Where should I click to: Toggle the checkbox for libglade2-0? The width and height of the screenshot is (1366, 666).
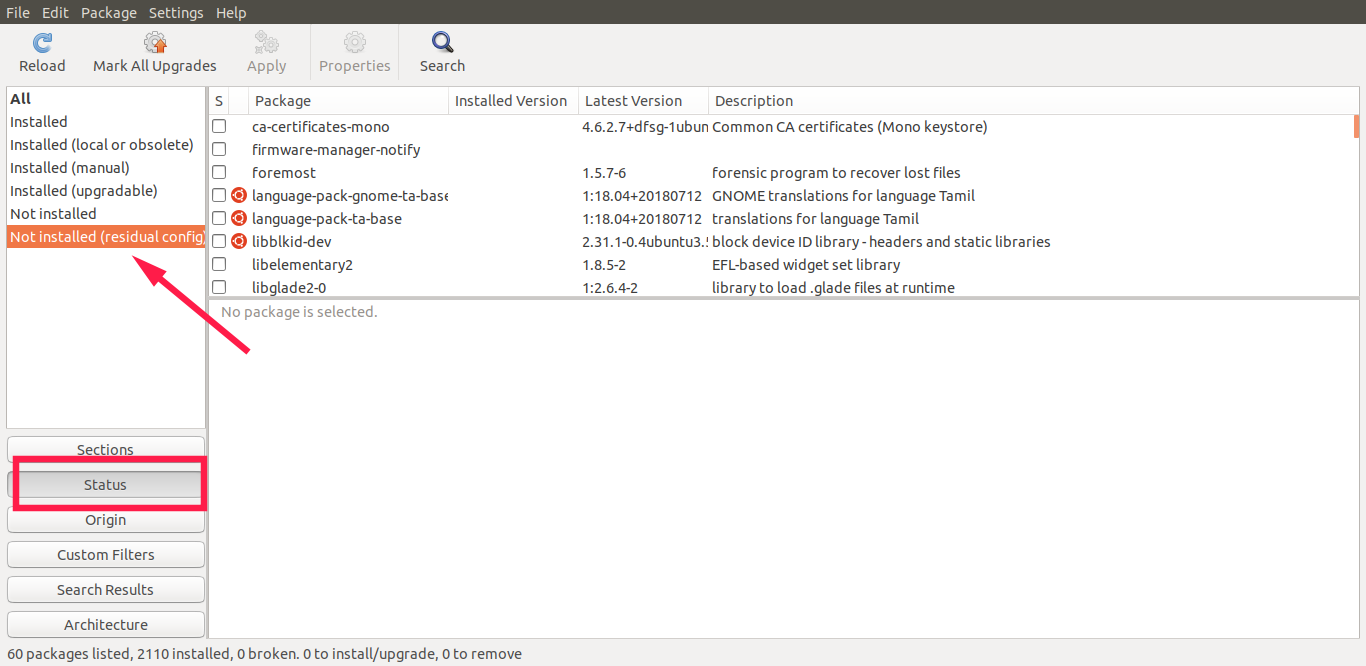[x=219, y=288]
